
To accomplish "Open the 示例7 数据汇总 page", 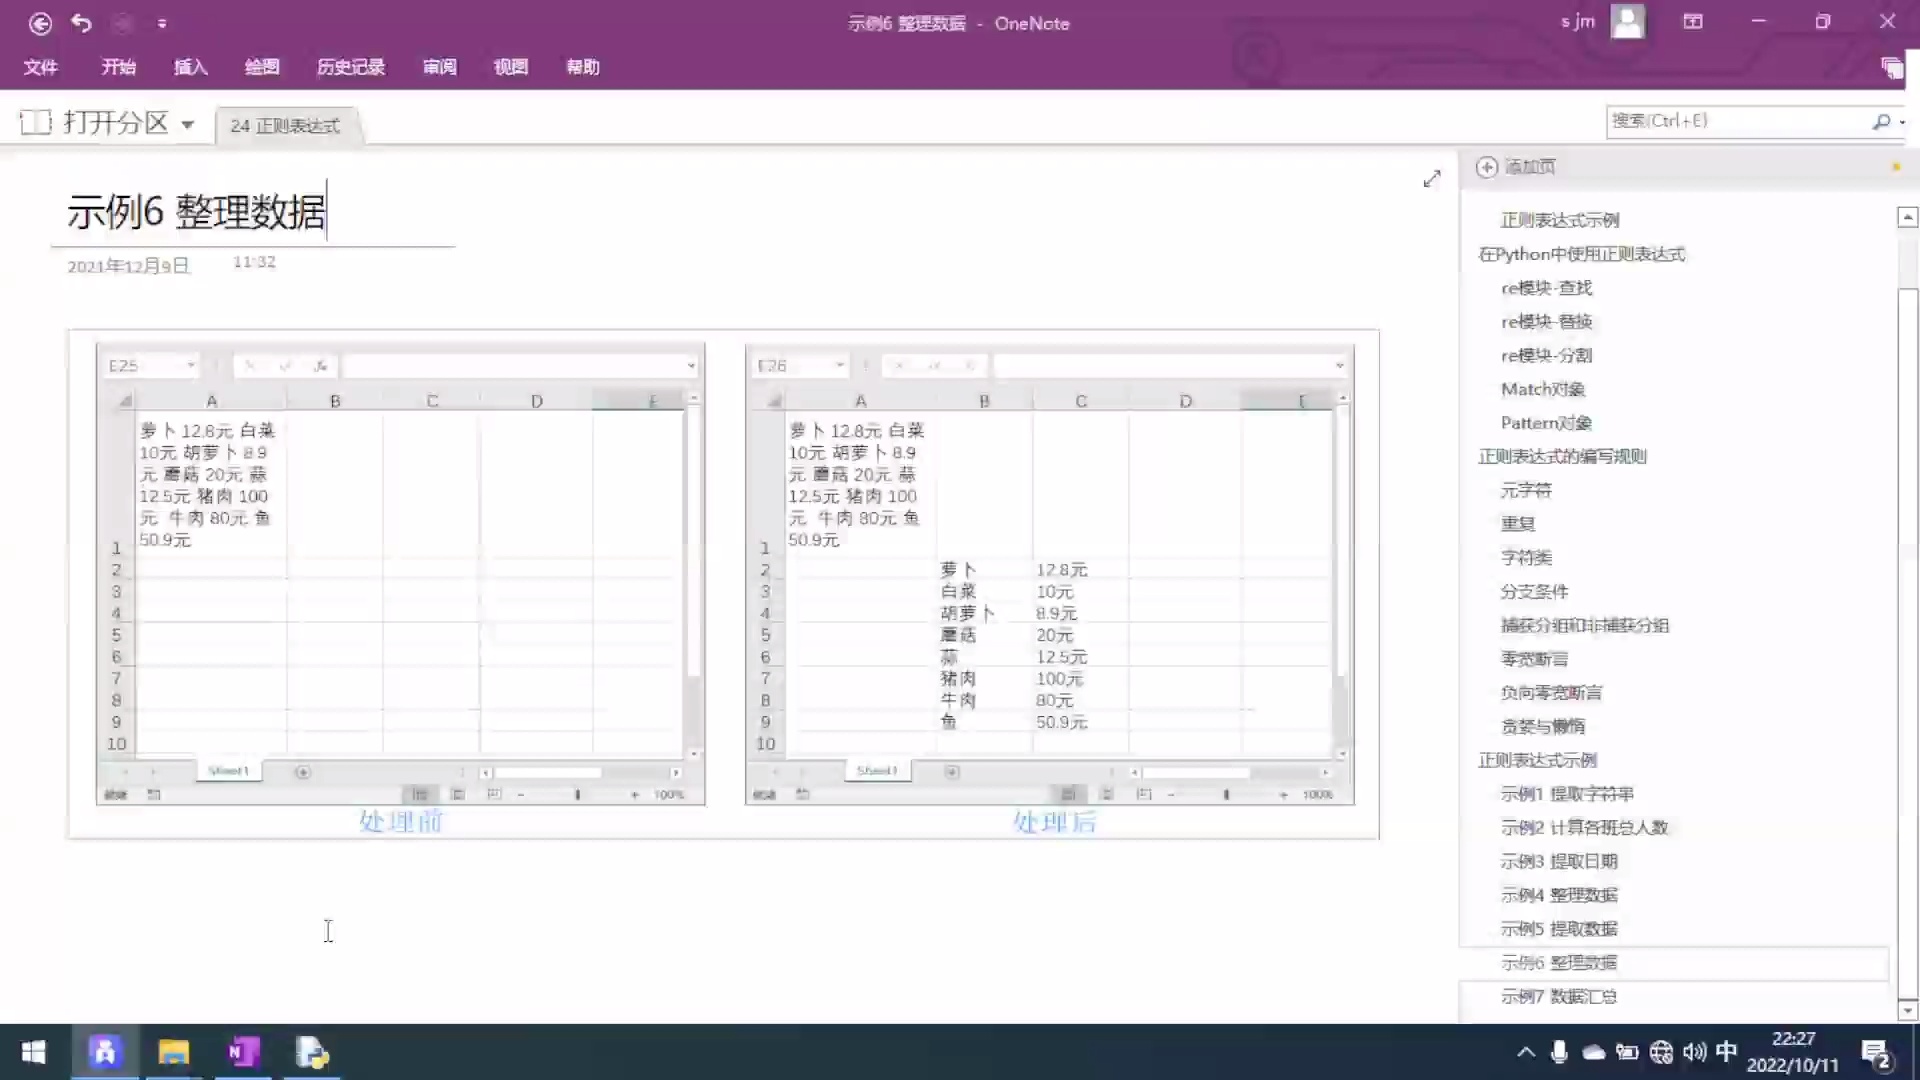I will pyautogui.click(x=1560, y=996).
